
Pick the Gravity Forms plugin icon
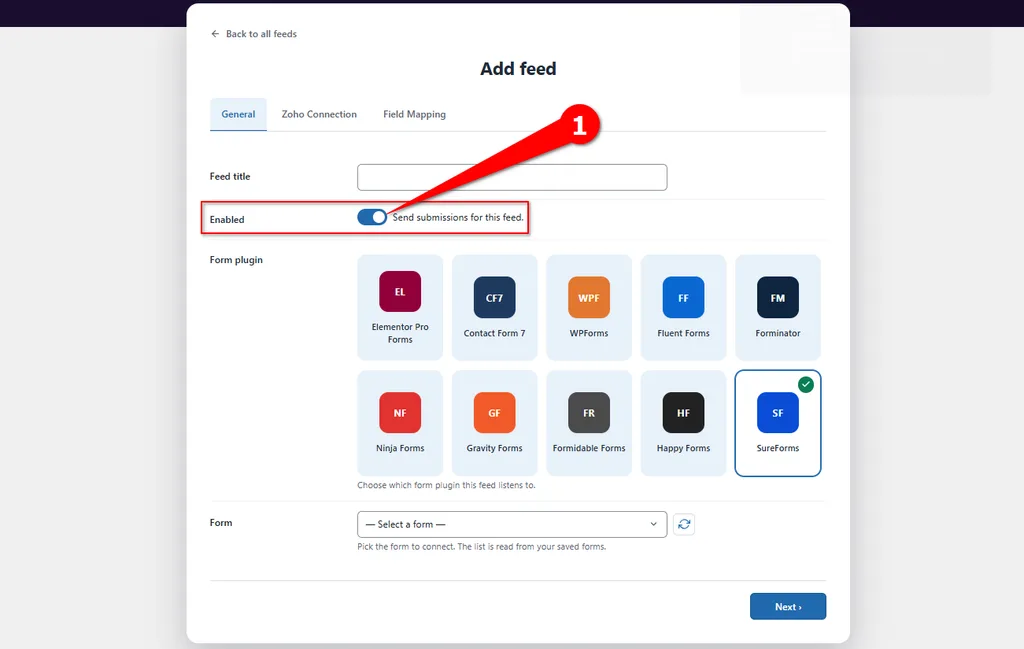pos(494,413)
